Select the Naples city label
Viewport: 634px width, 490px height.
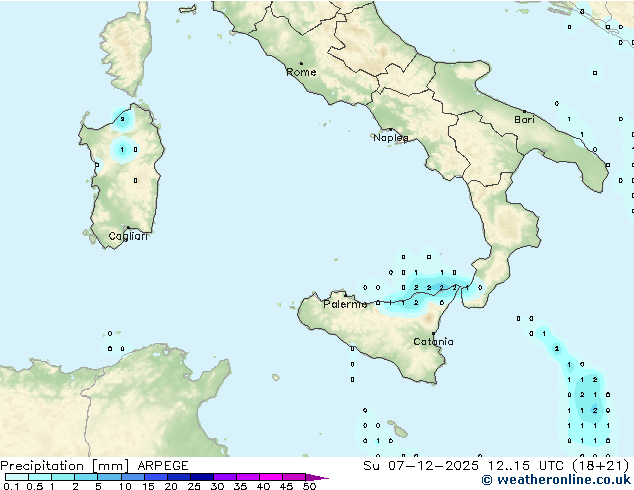tap(391, 138)
